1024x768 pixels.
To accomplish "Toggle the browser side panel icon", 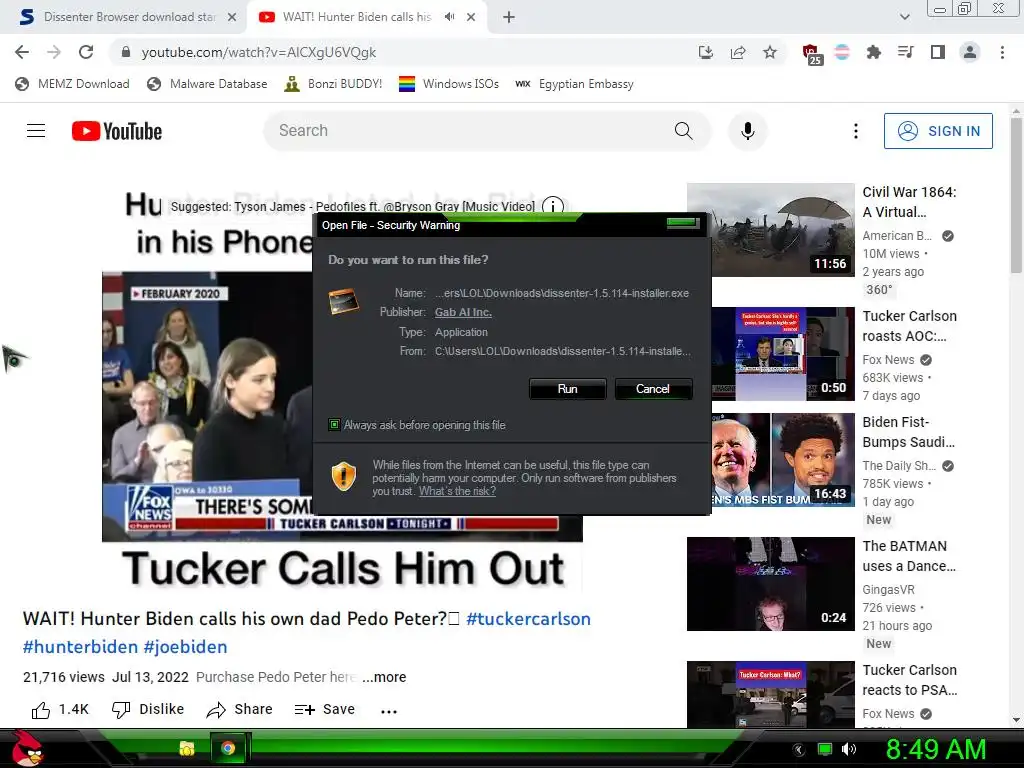I will [937, 52].
